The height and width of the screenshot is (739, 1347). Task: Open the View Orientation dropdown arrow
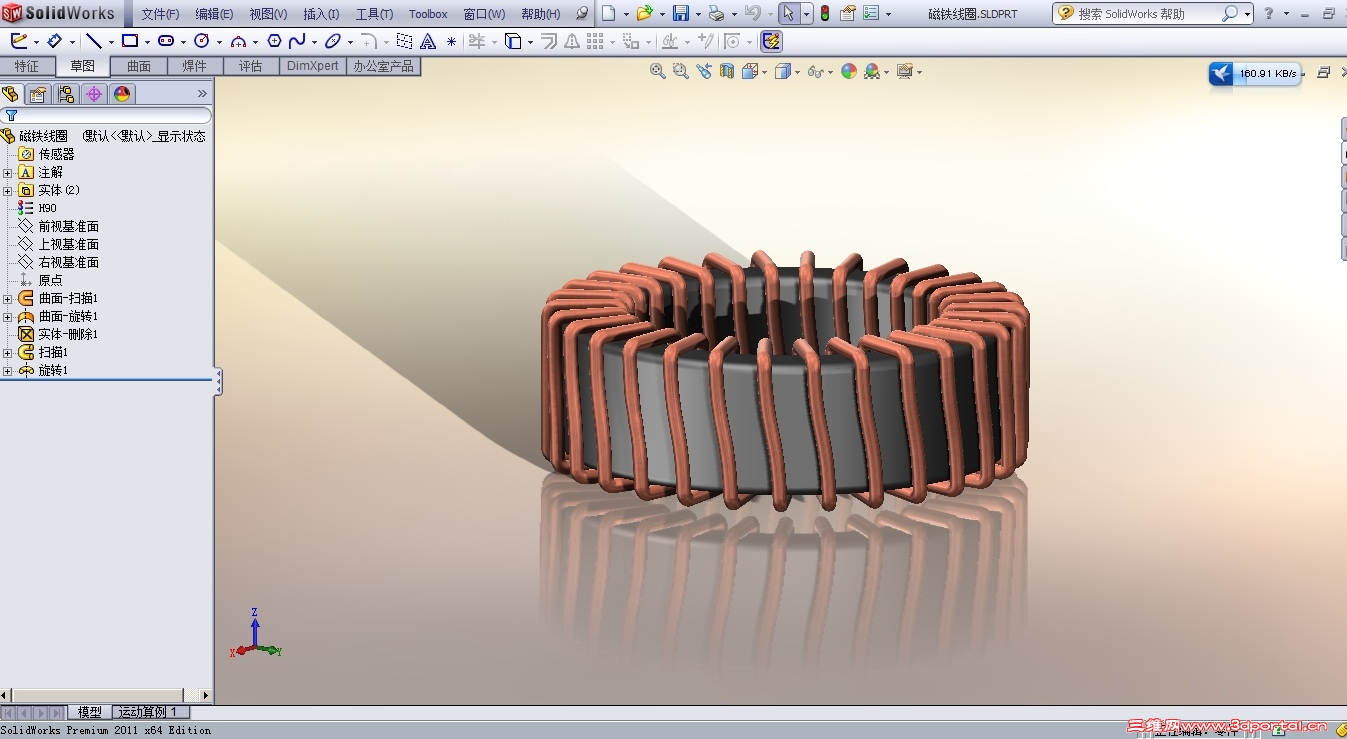[765, 72]
